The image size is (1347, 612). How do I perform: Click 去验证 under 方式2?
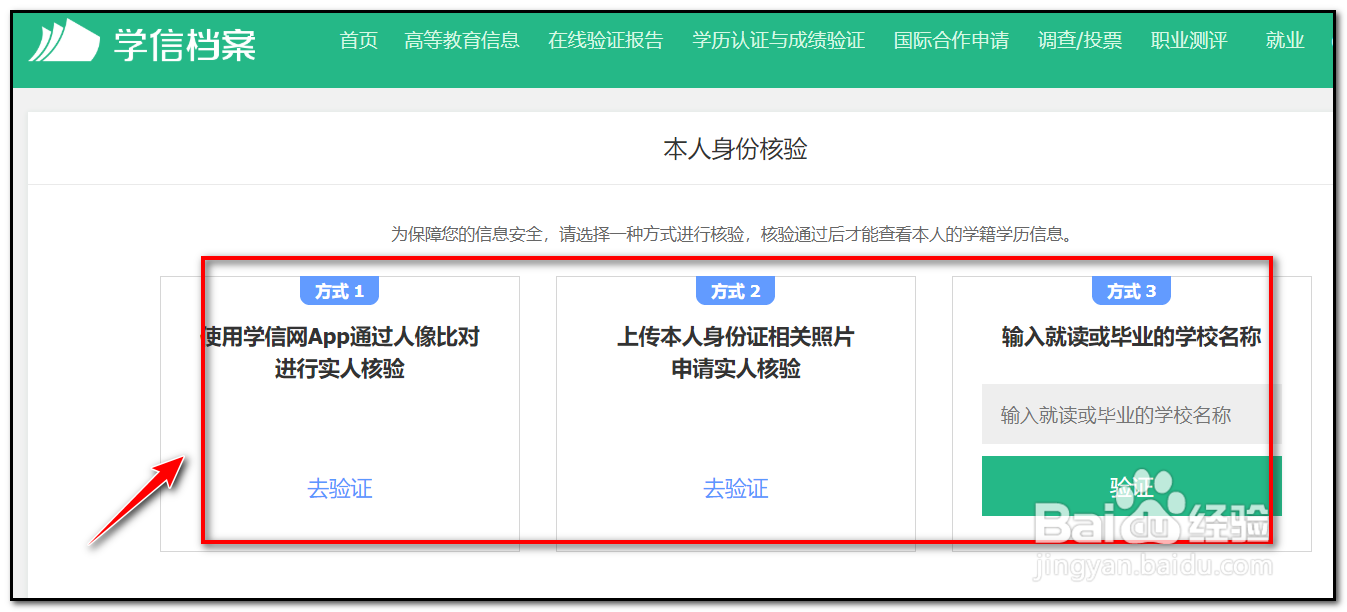tap(735, 489)
